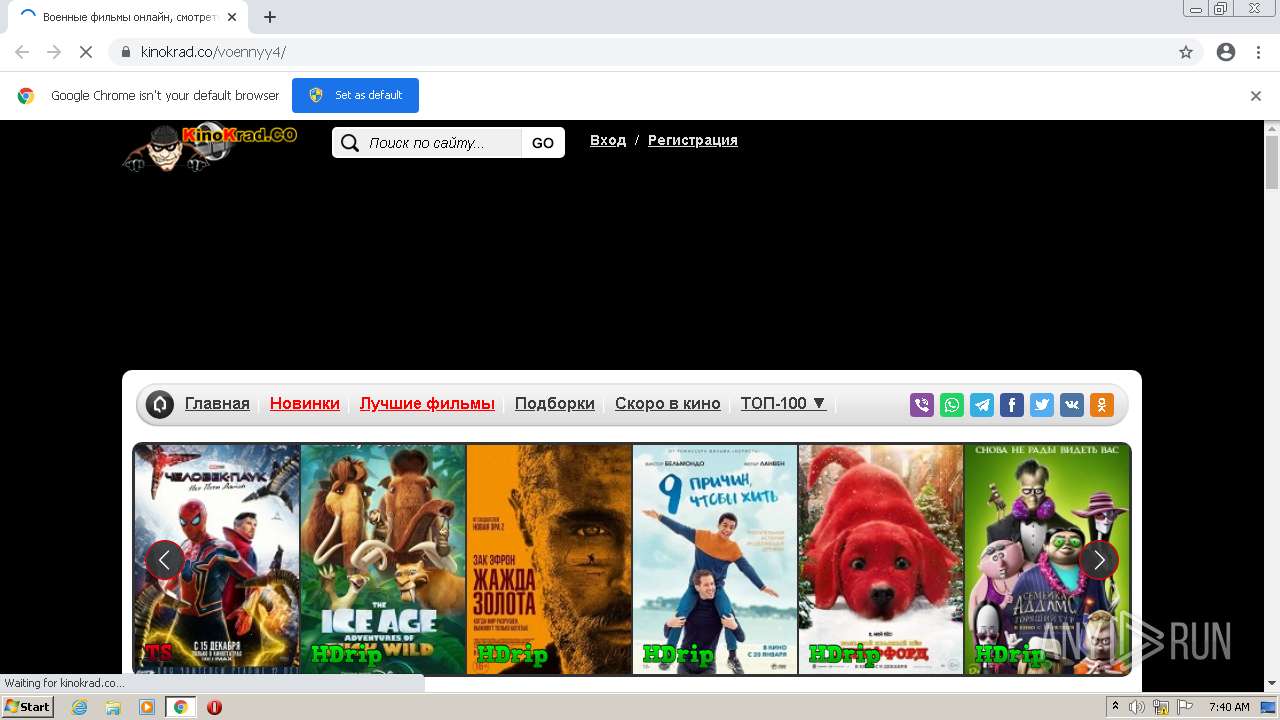Expand the ТОП-100 dropdown menu
This screenshot has width=1280, height=720.
coord(783,404)
